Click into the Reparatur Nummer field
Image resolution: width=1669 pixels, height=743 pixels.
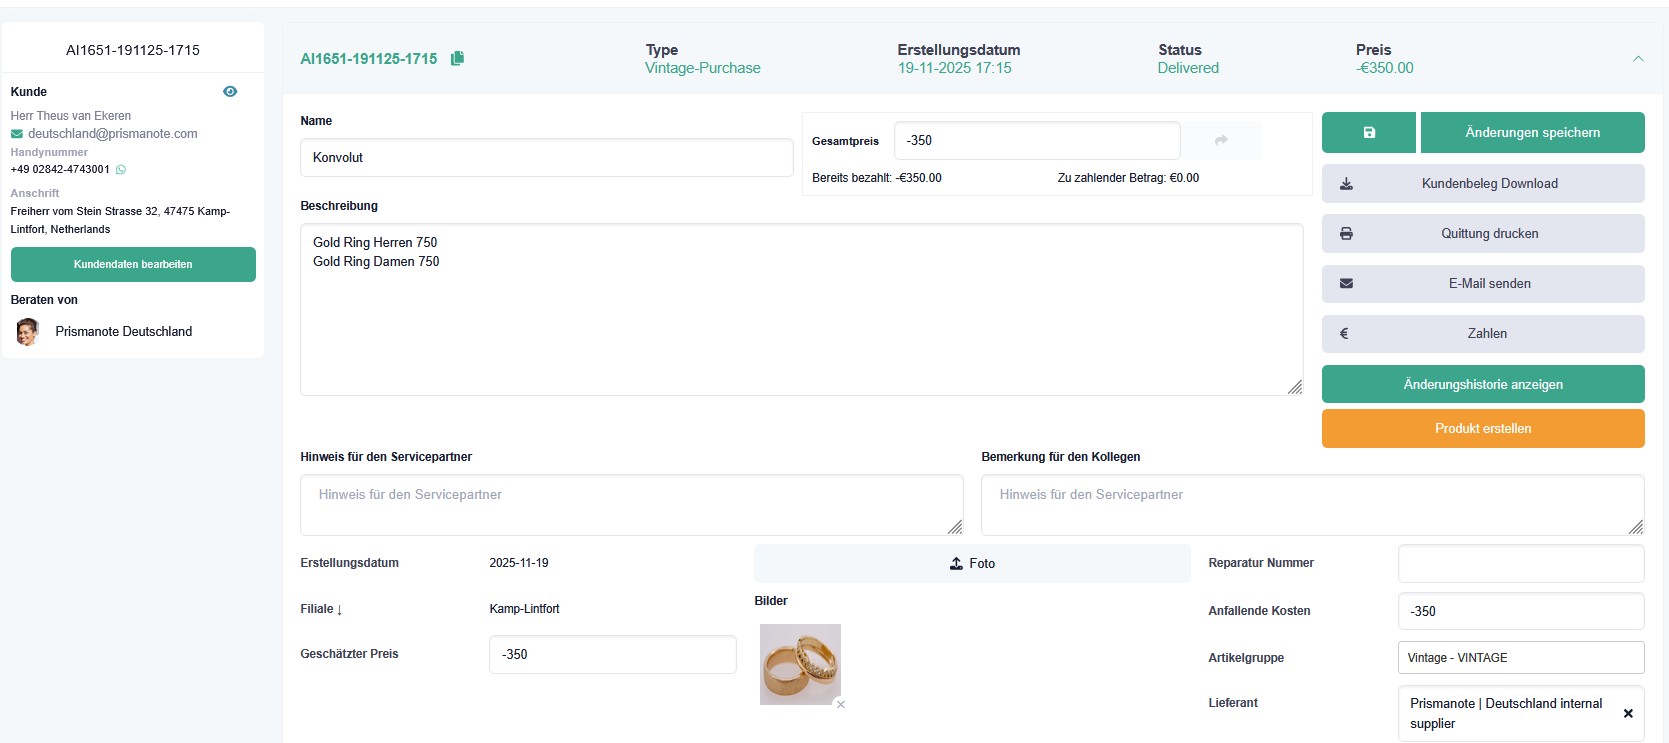(1520, 564)
